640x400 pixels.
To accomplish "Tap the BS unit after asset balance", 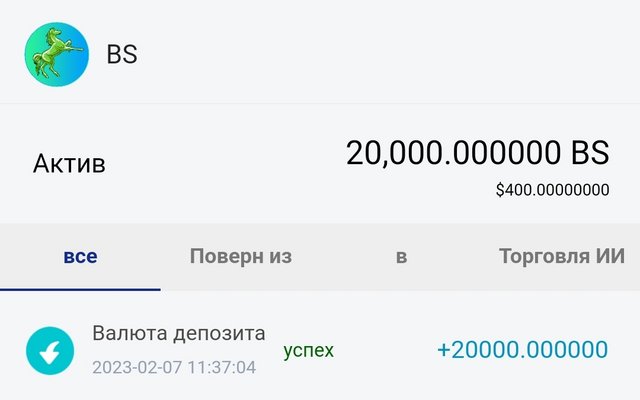I will tap(590, 153).
